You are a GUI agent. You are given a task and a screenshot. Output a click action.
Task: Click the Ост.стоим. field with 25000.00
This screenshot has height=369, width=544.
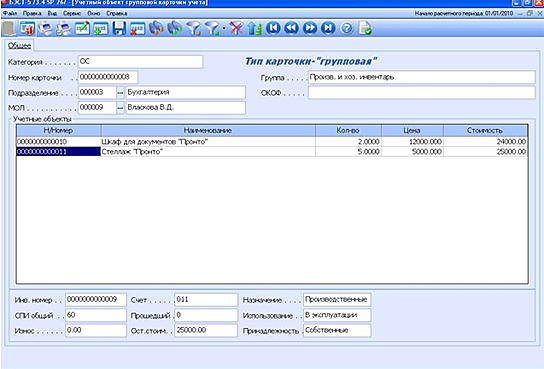pos(206,331)
